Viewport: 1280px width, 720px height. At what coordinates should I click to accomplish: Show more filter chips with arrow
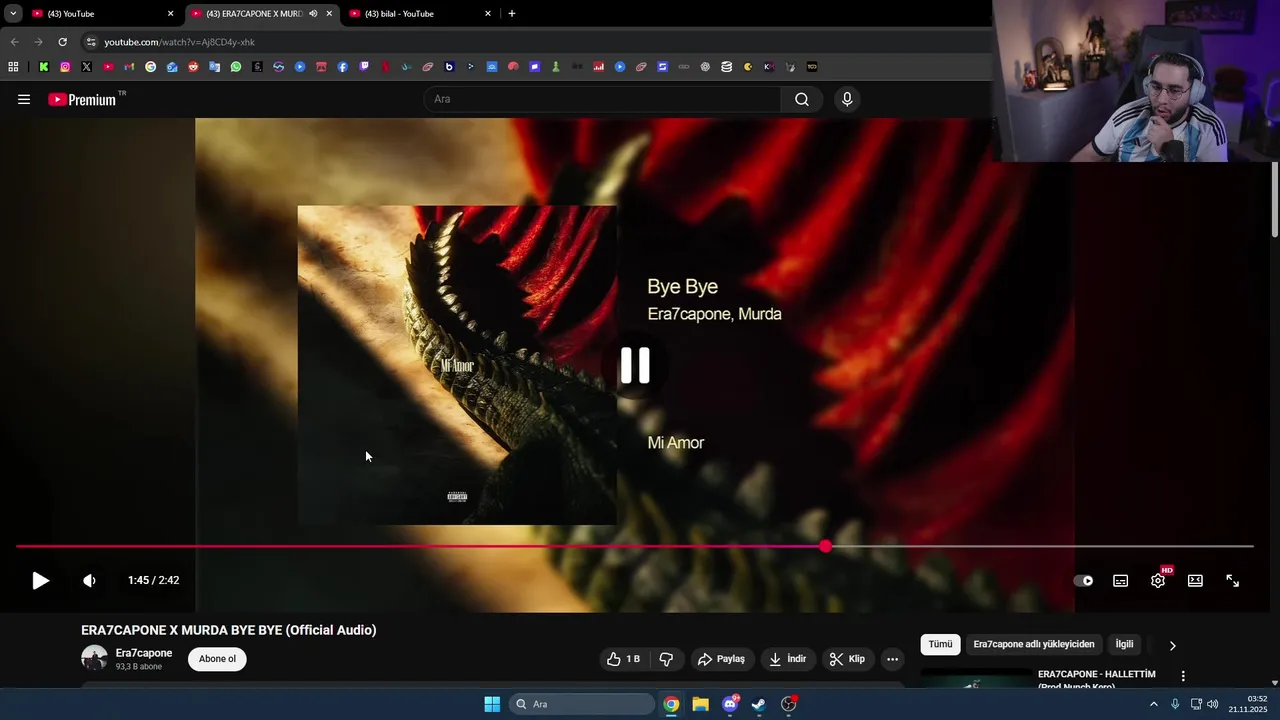coord(1173,645)
